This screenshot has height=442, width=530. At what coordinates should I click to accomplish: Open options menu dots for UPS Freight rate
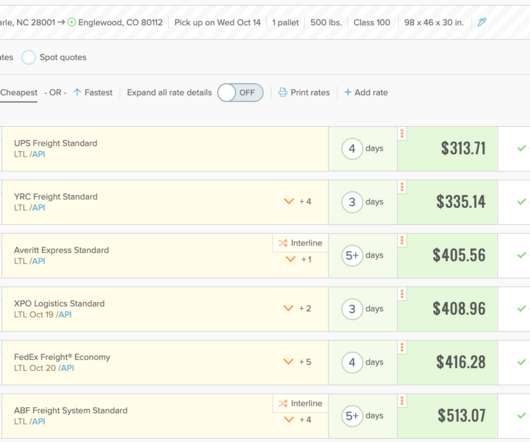pos(402,133)
